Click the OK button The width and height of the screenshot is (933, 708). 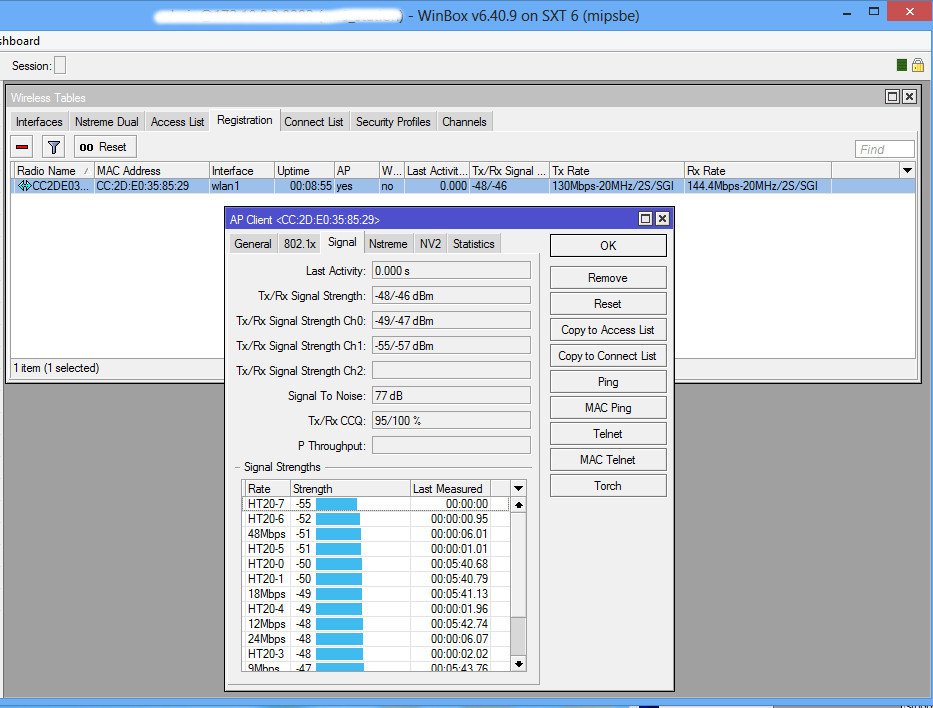(608, 246)
